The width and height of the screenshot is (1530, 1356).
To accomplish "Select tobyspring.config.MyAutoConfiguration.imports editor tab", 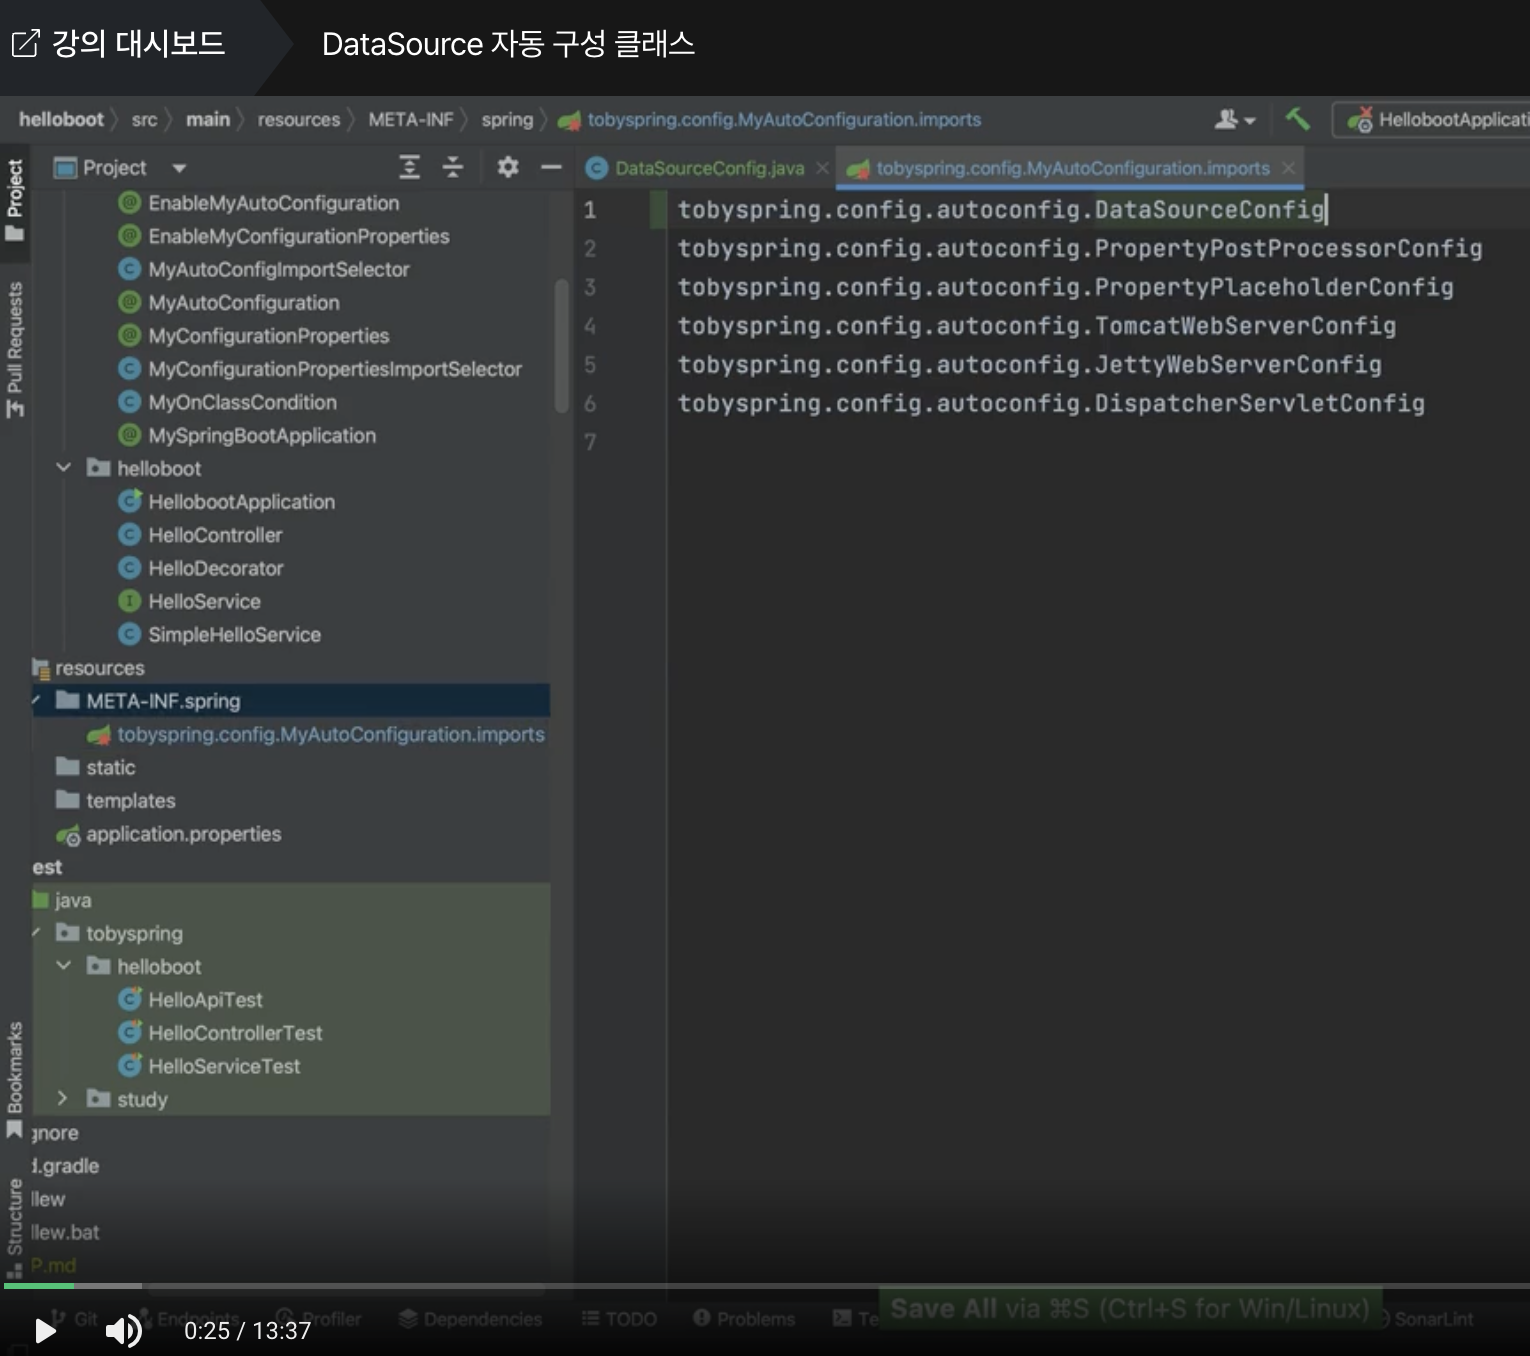I will click(x=1072, y=168).
